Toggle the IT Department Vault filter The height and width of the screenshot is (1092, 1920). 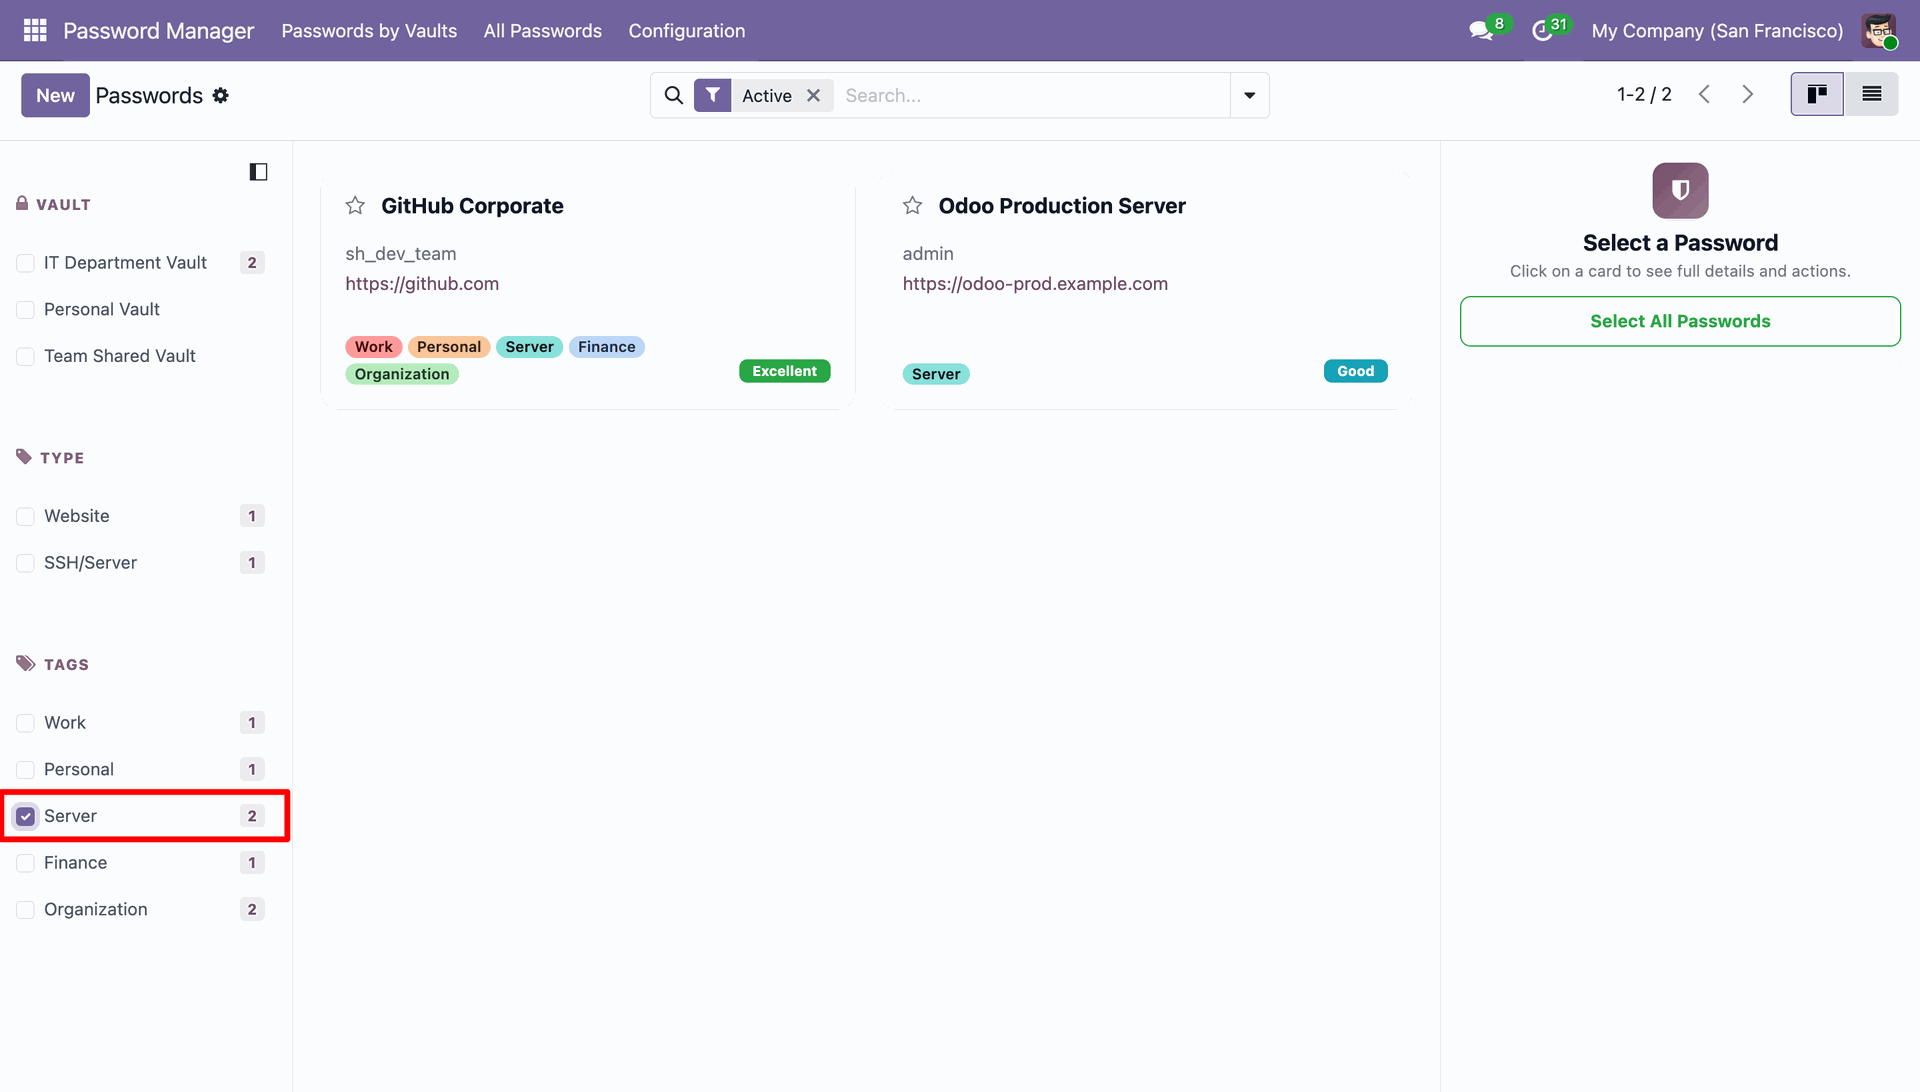point(26,263)
